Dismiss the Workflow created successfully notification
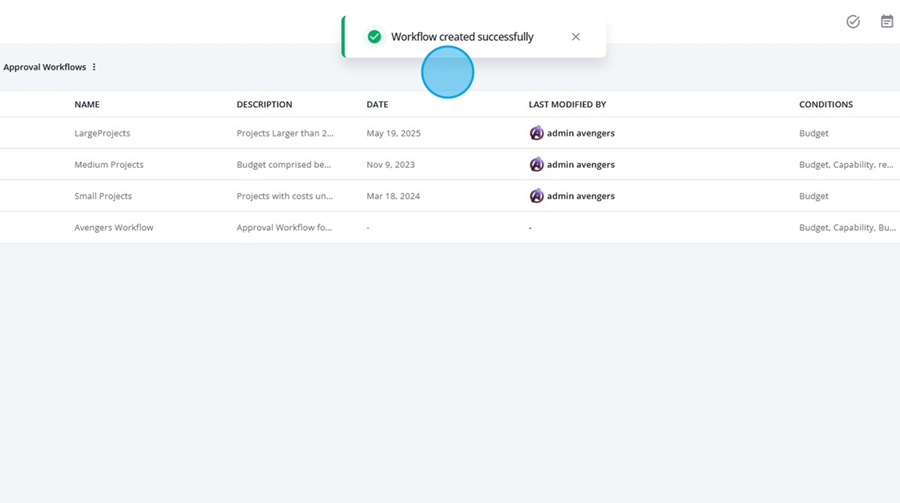Image resolution: width=900 pixels, height=503 pixels. [x=576, y=37]
